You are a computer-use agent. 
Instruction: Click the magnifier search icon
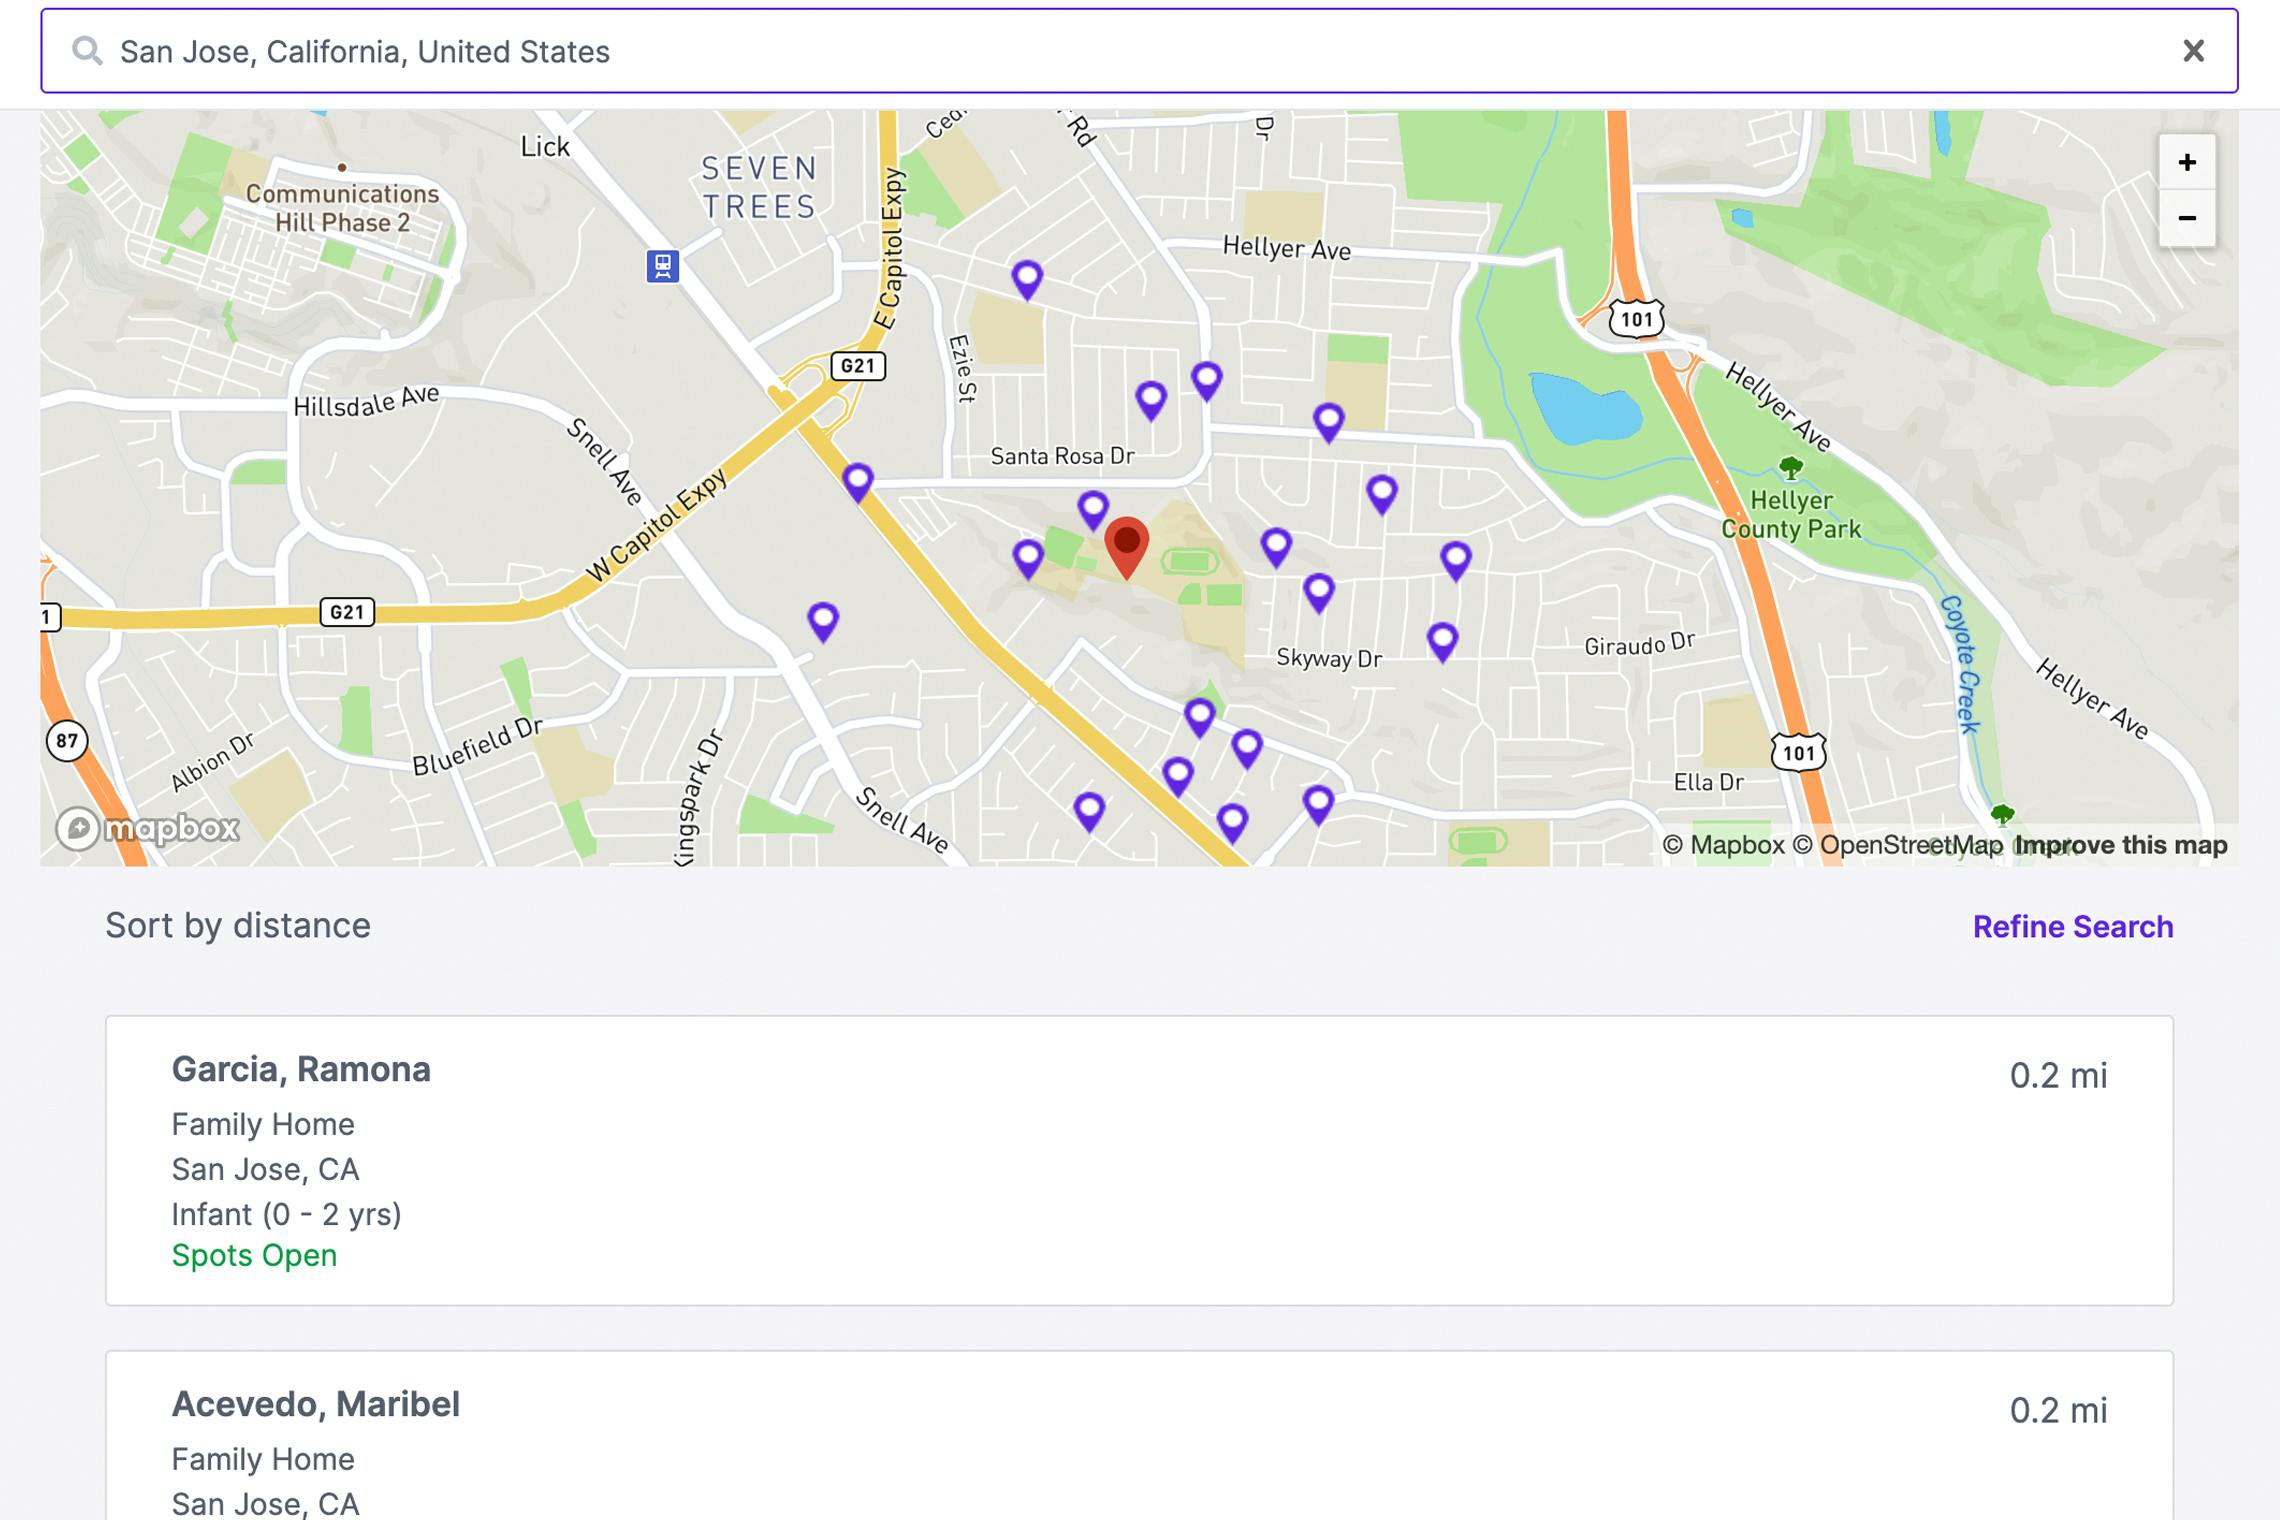coord(87,51)
